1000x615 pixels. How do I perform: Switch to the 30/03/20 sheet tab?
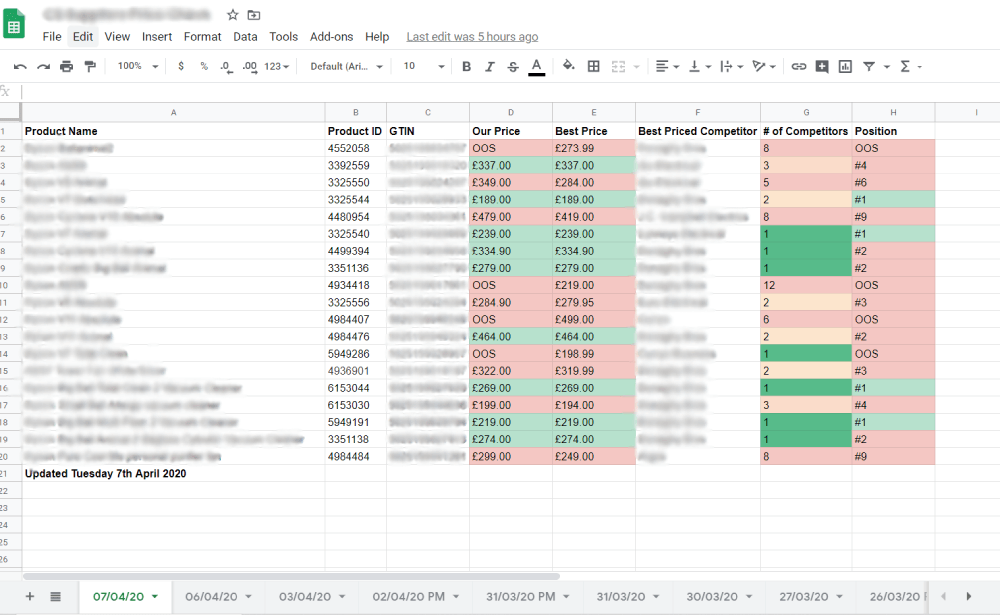(712, 596)
